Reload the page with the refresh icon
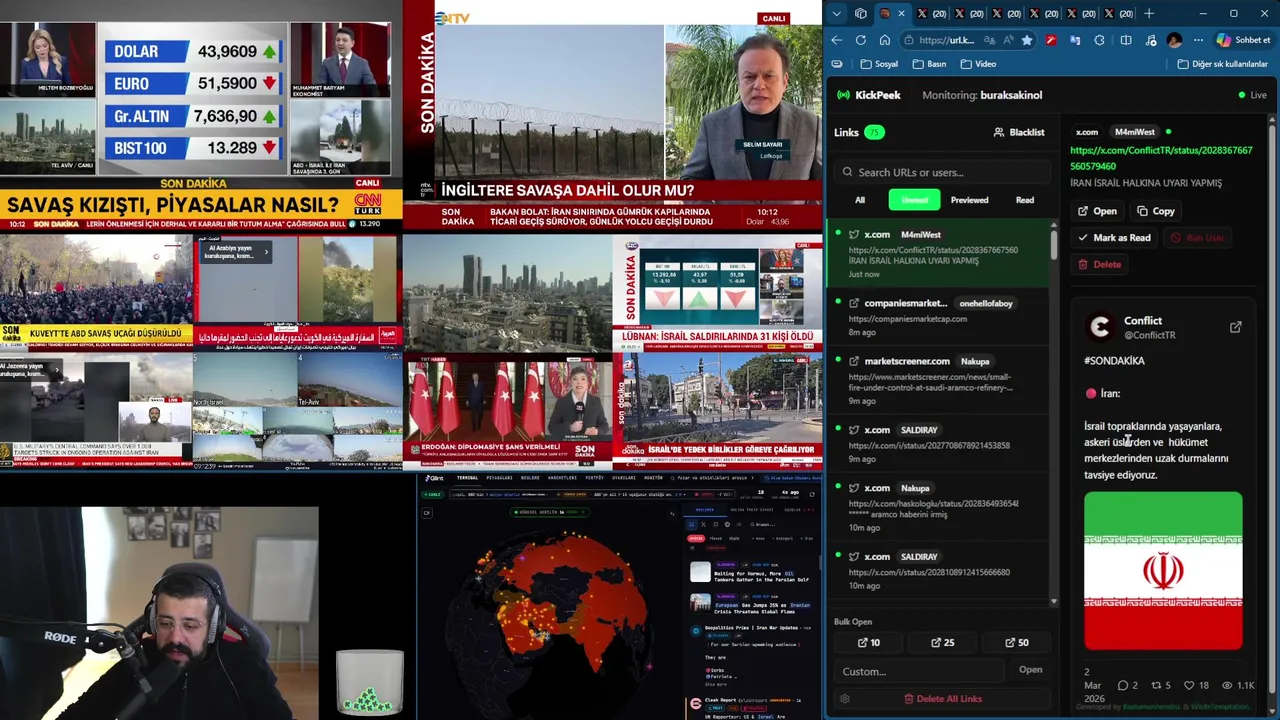This screenshot has width=1280, height=720. coord(861,40)
